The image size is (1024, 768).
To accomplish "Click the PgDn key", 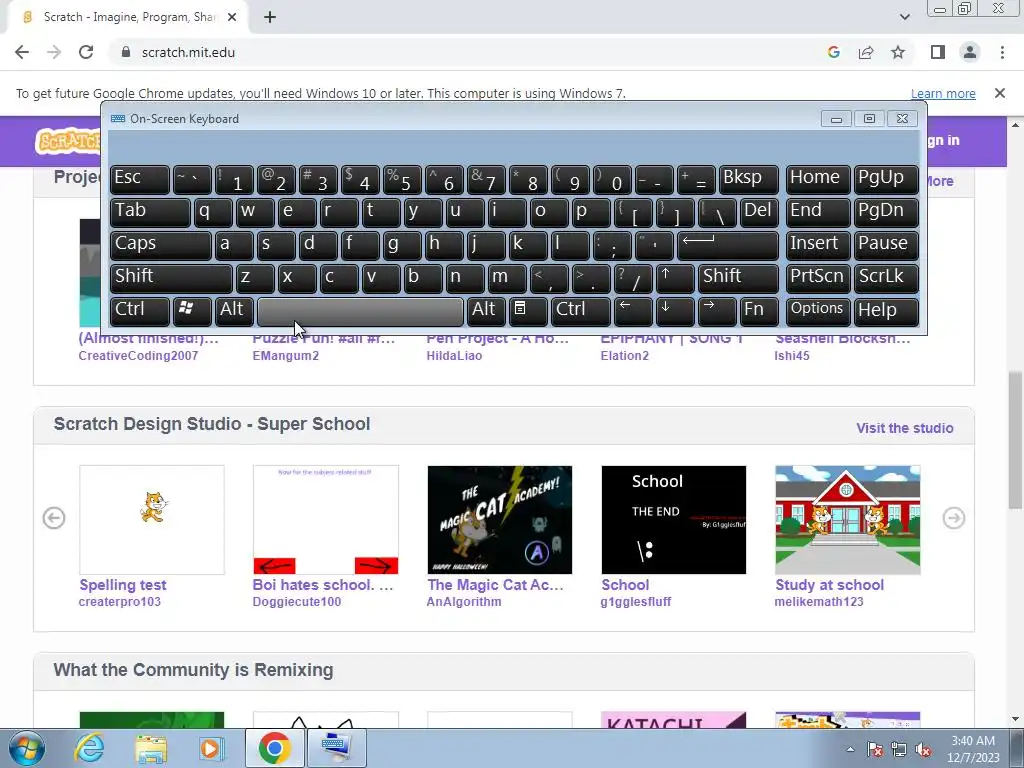I will coord(886,212).
